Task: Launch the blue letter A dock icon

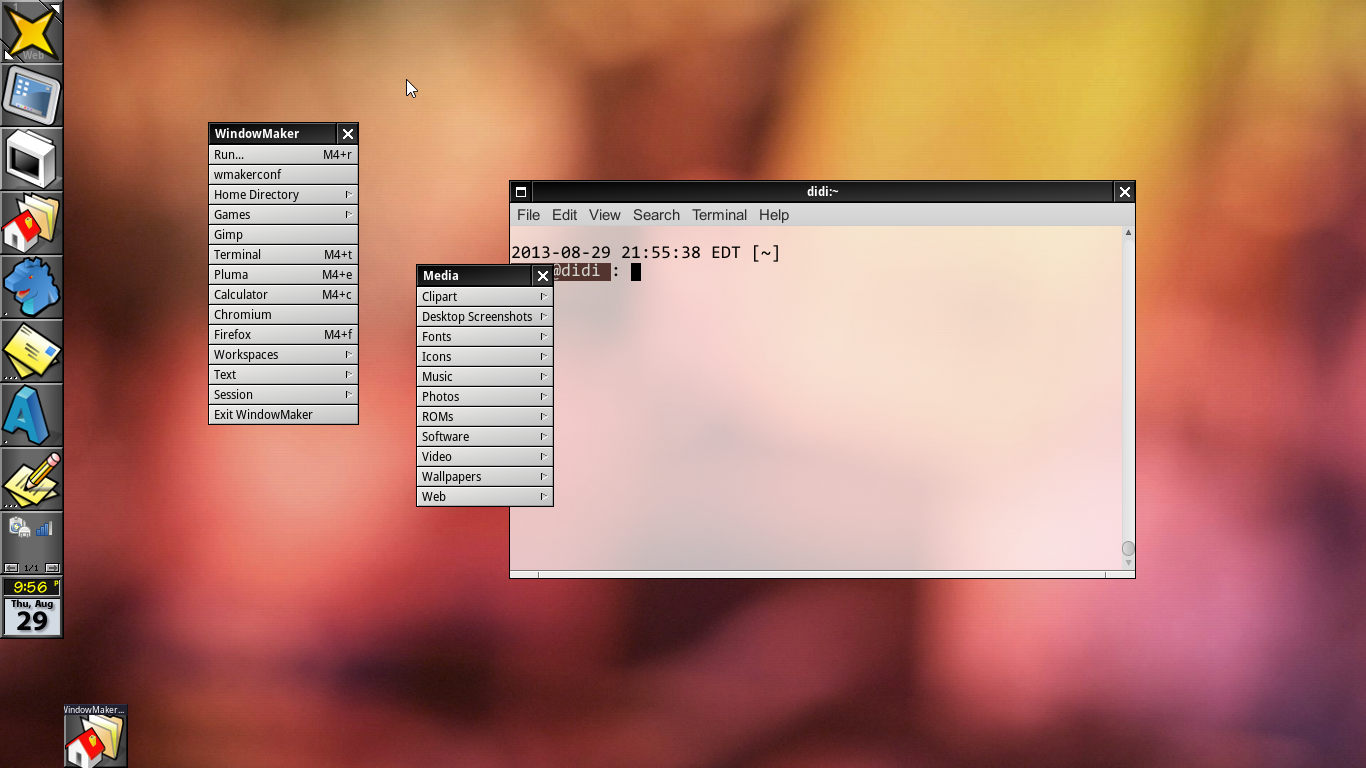Action: pyautogui.click(x=32, y=415)
